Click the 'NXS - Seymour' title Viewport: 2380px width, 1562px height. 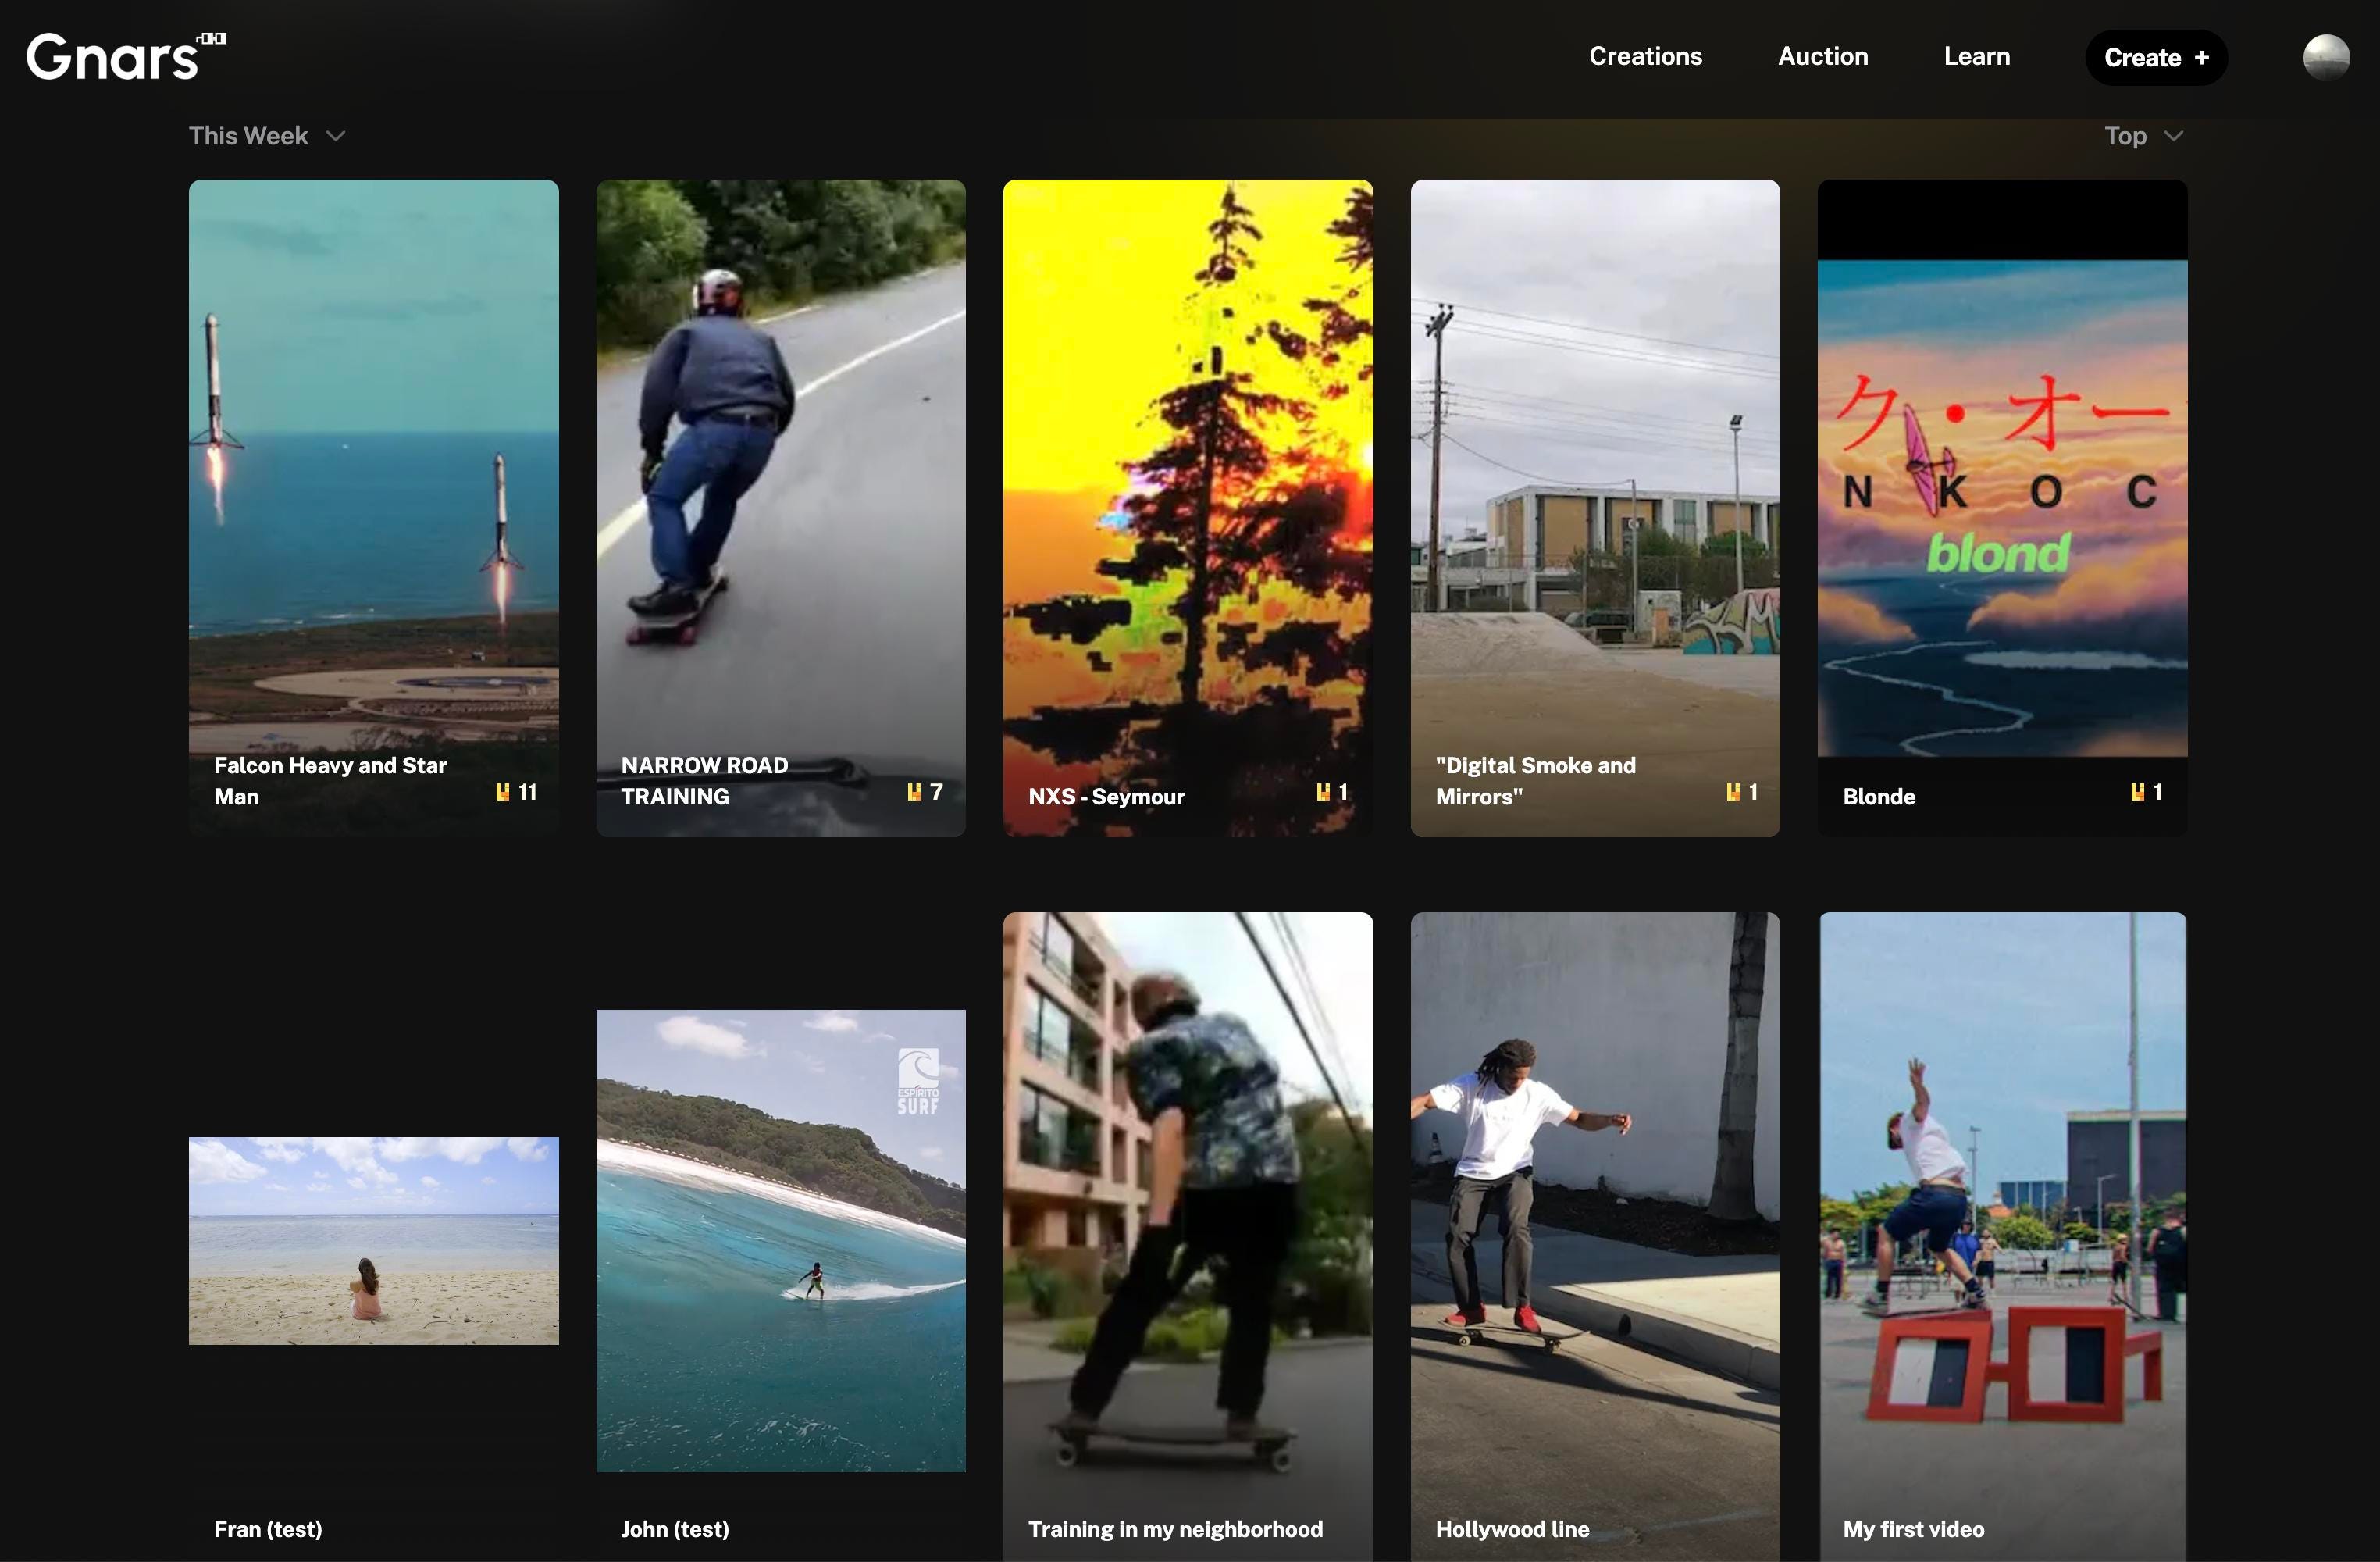(1106, 797)
